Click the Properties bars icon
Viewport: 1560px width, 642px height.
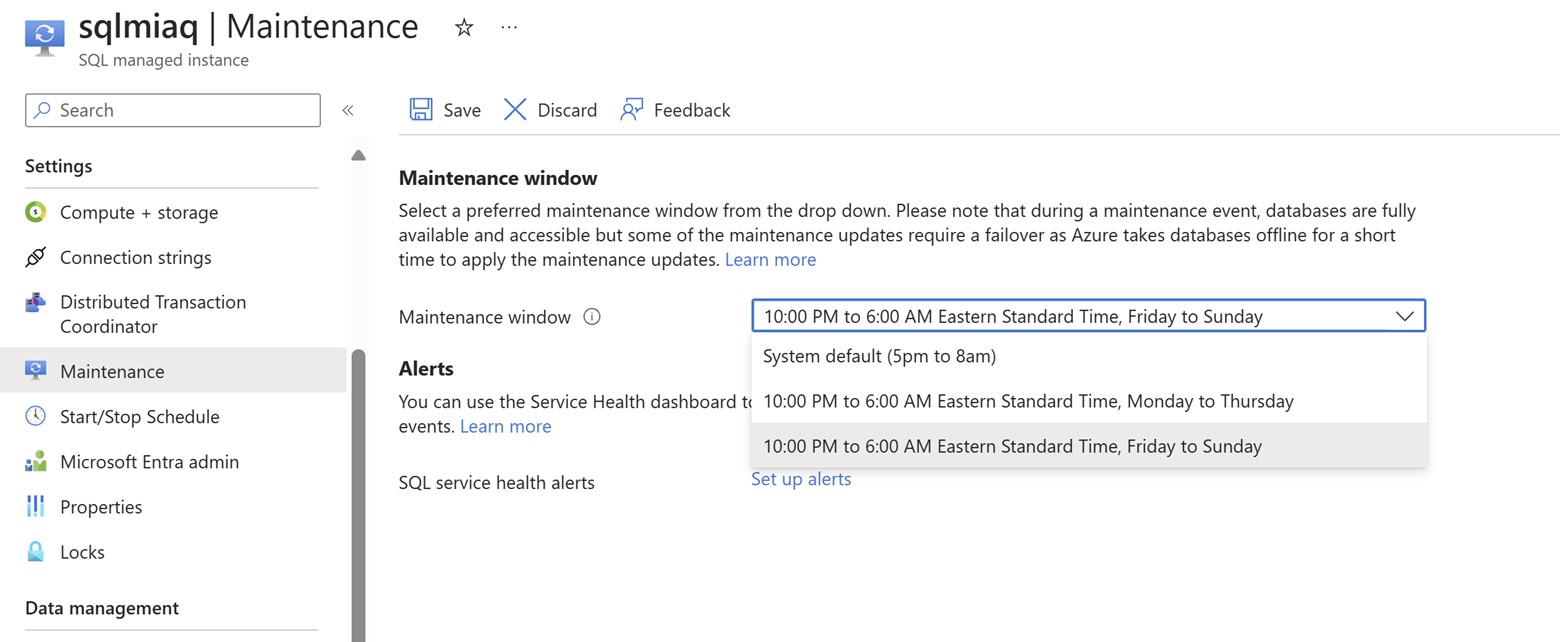pos(35,506)
